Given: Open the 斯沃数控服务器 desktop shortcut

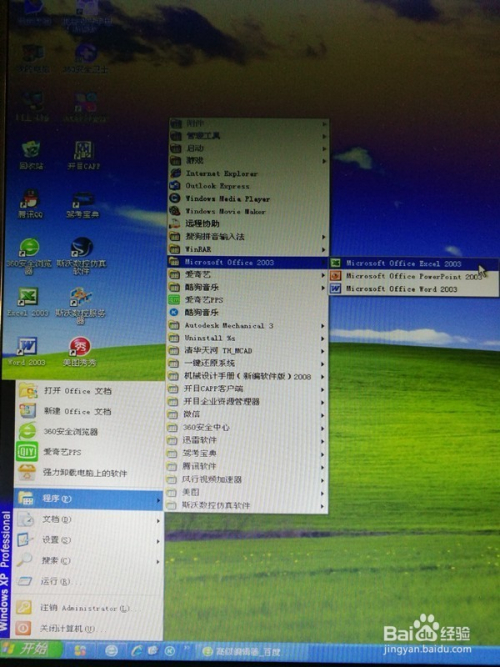Looking at the screenshot, I should click(80, 305).
